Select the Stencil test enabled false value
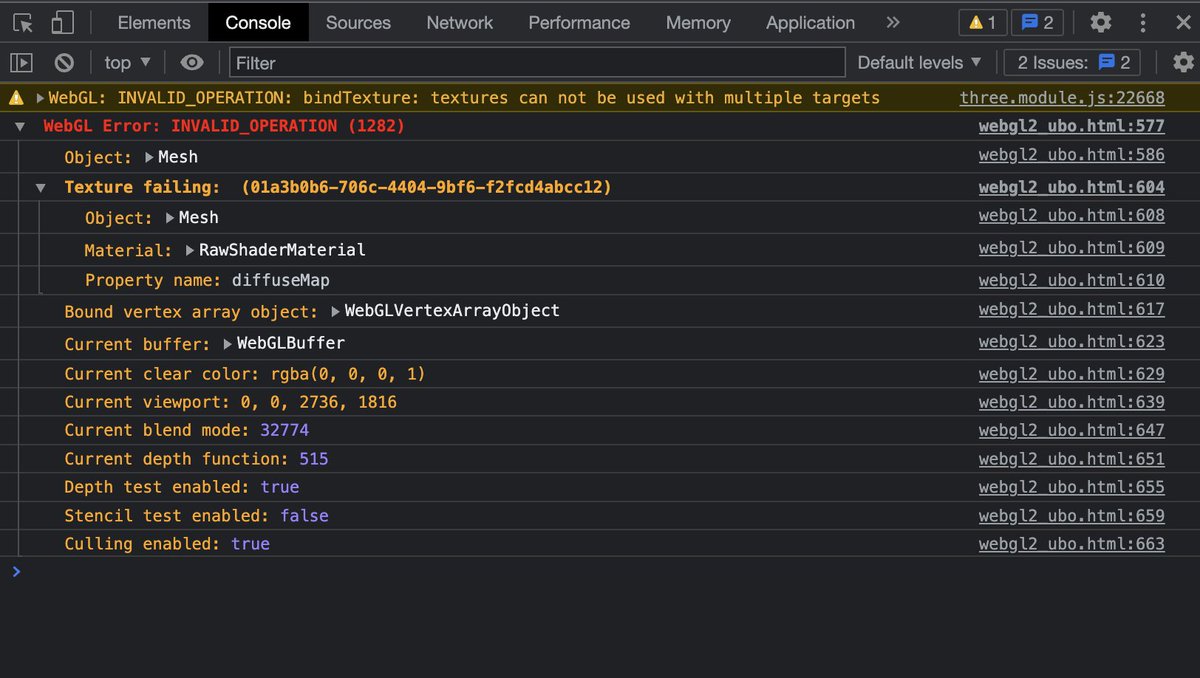Image resolution: width=1200 pixels, height=678 pixels. click(x=304, y=516)
